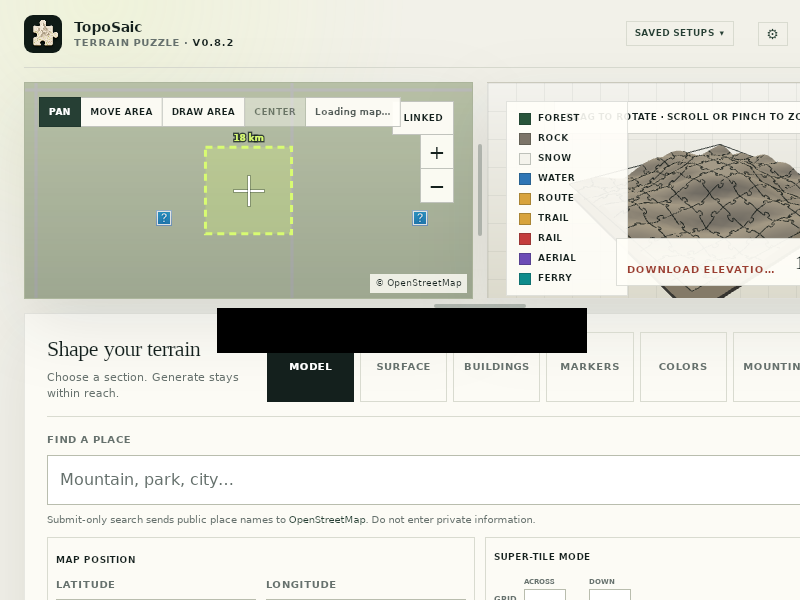Image resolution: width=800 pixels, height=600 pixels.
Task: Click the Ferry color swatch
Action: click(525, 279)
